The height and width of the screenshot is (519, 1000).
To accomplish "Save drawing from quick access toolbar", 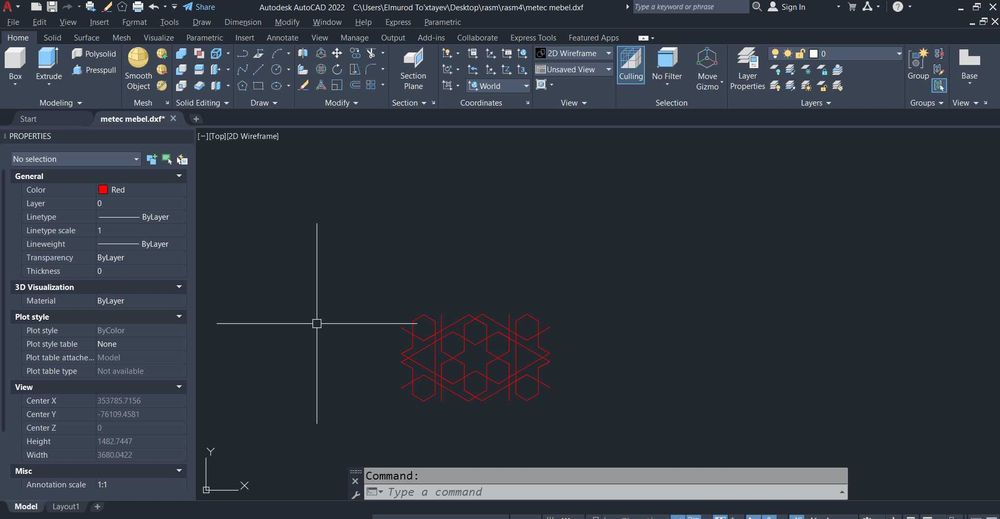I will pos(52,7).
